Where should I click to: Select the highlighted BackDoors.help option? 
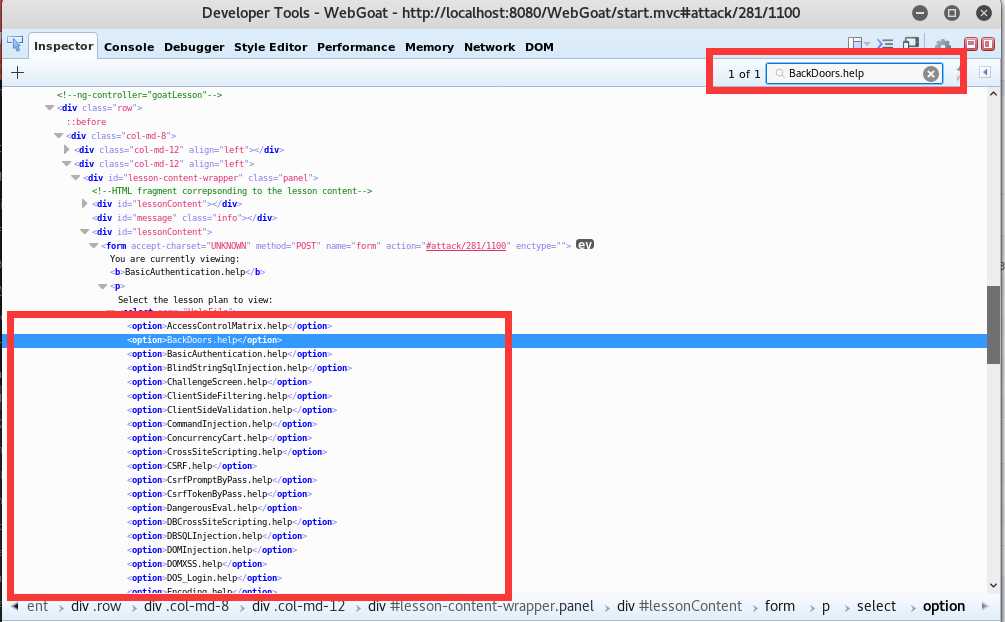205,340
